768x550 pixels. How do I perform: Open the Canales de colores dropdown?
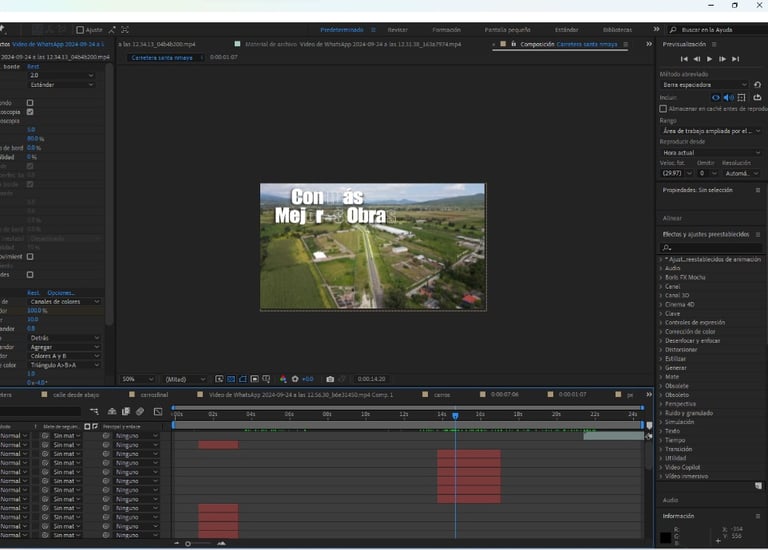click(65, 301)
